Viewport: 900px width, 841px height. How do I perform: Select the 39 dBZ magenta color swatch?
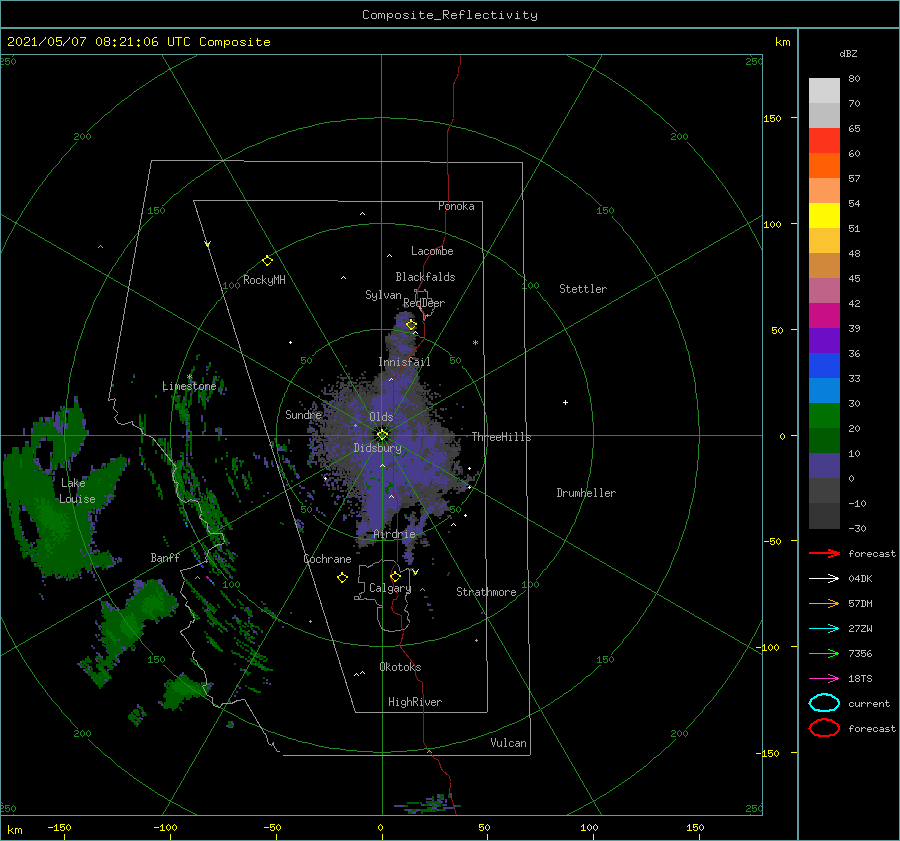click(824, 316)
